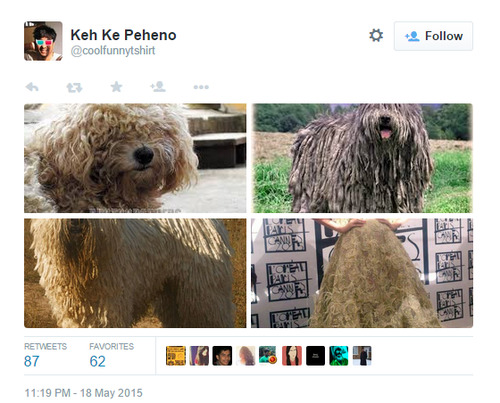View the curly tan dog photo
The image size is (500, 403).
[135, 158]
